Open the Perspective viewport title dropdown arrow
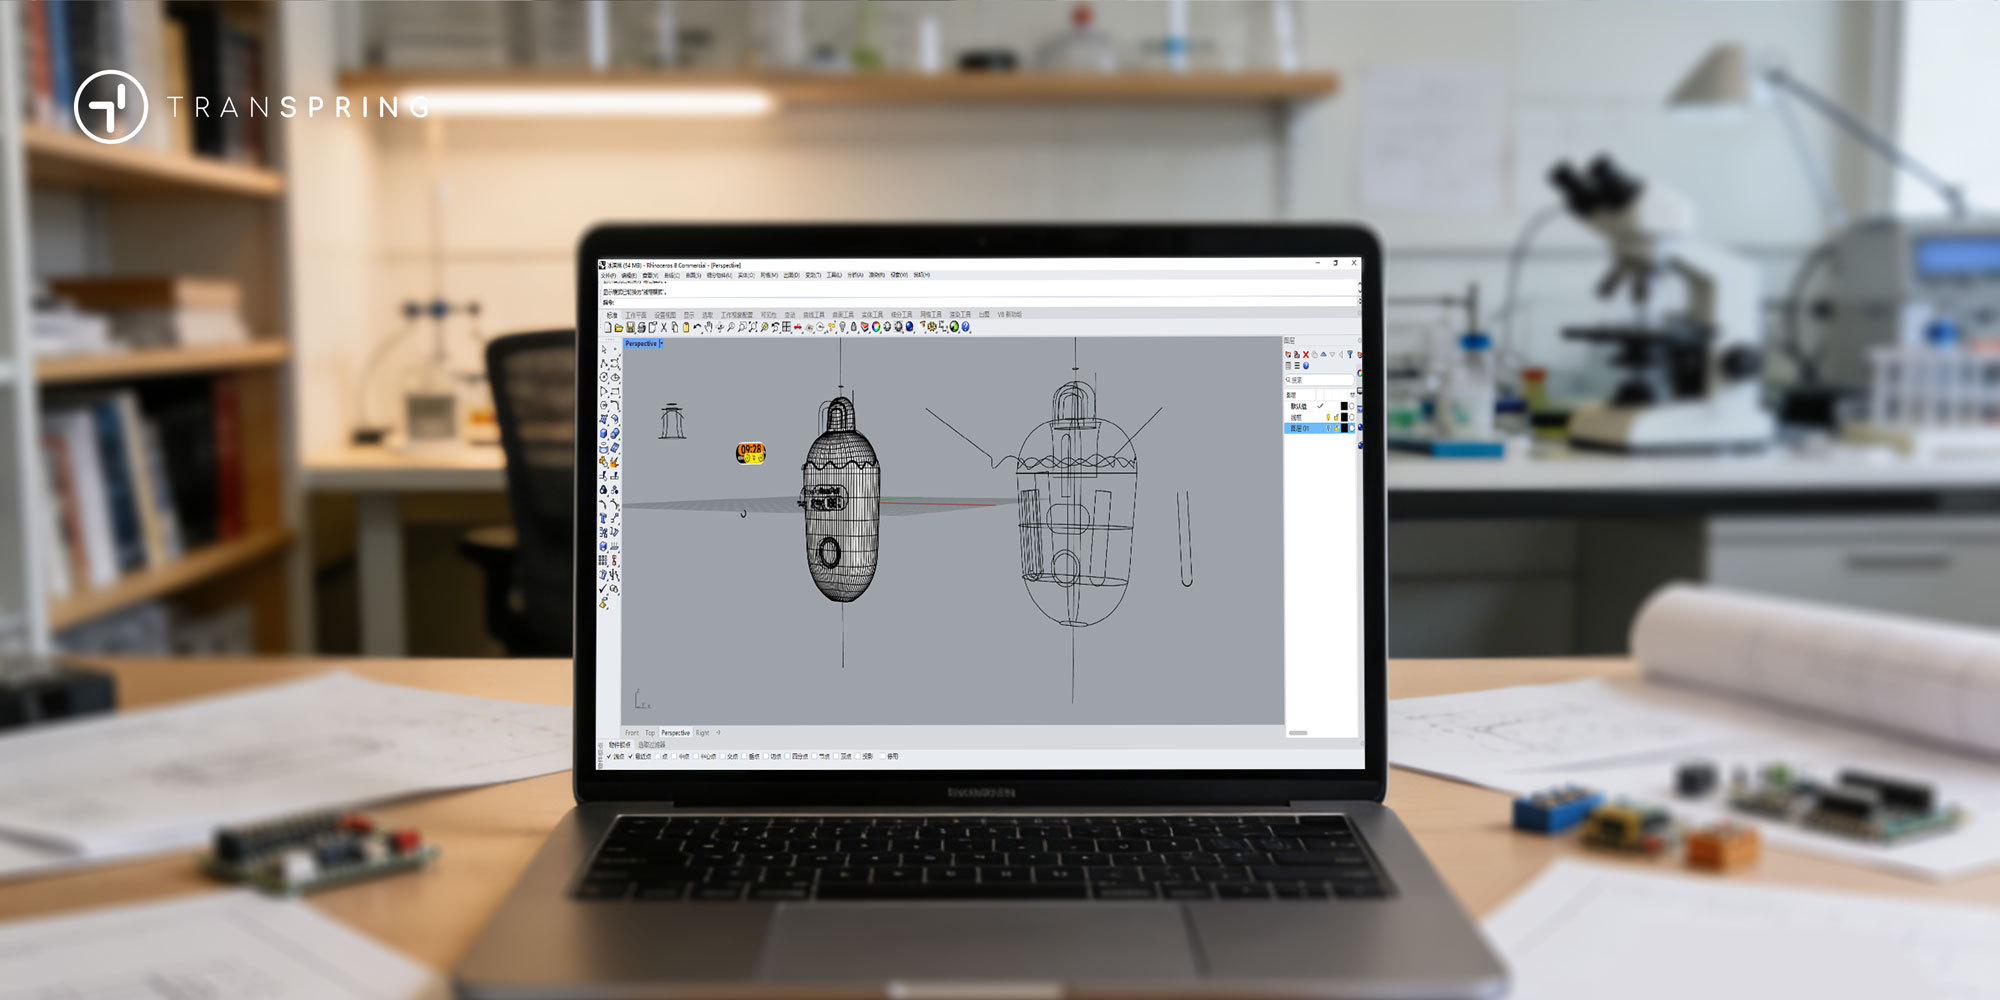Screen dimensions: 2000x1000 661,344
